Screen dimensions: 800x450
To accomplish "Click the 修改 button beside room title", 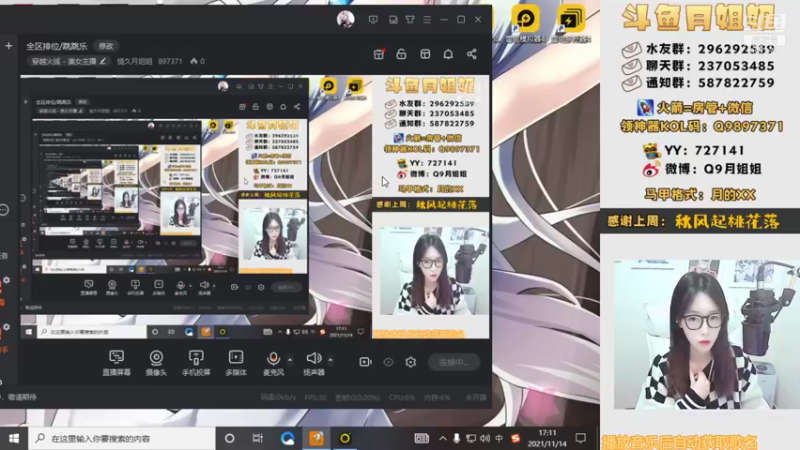I will (x=106, y=46).
